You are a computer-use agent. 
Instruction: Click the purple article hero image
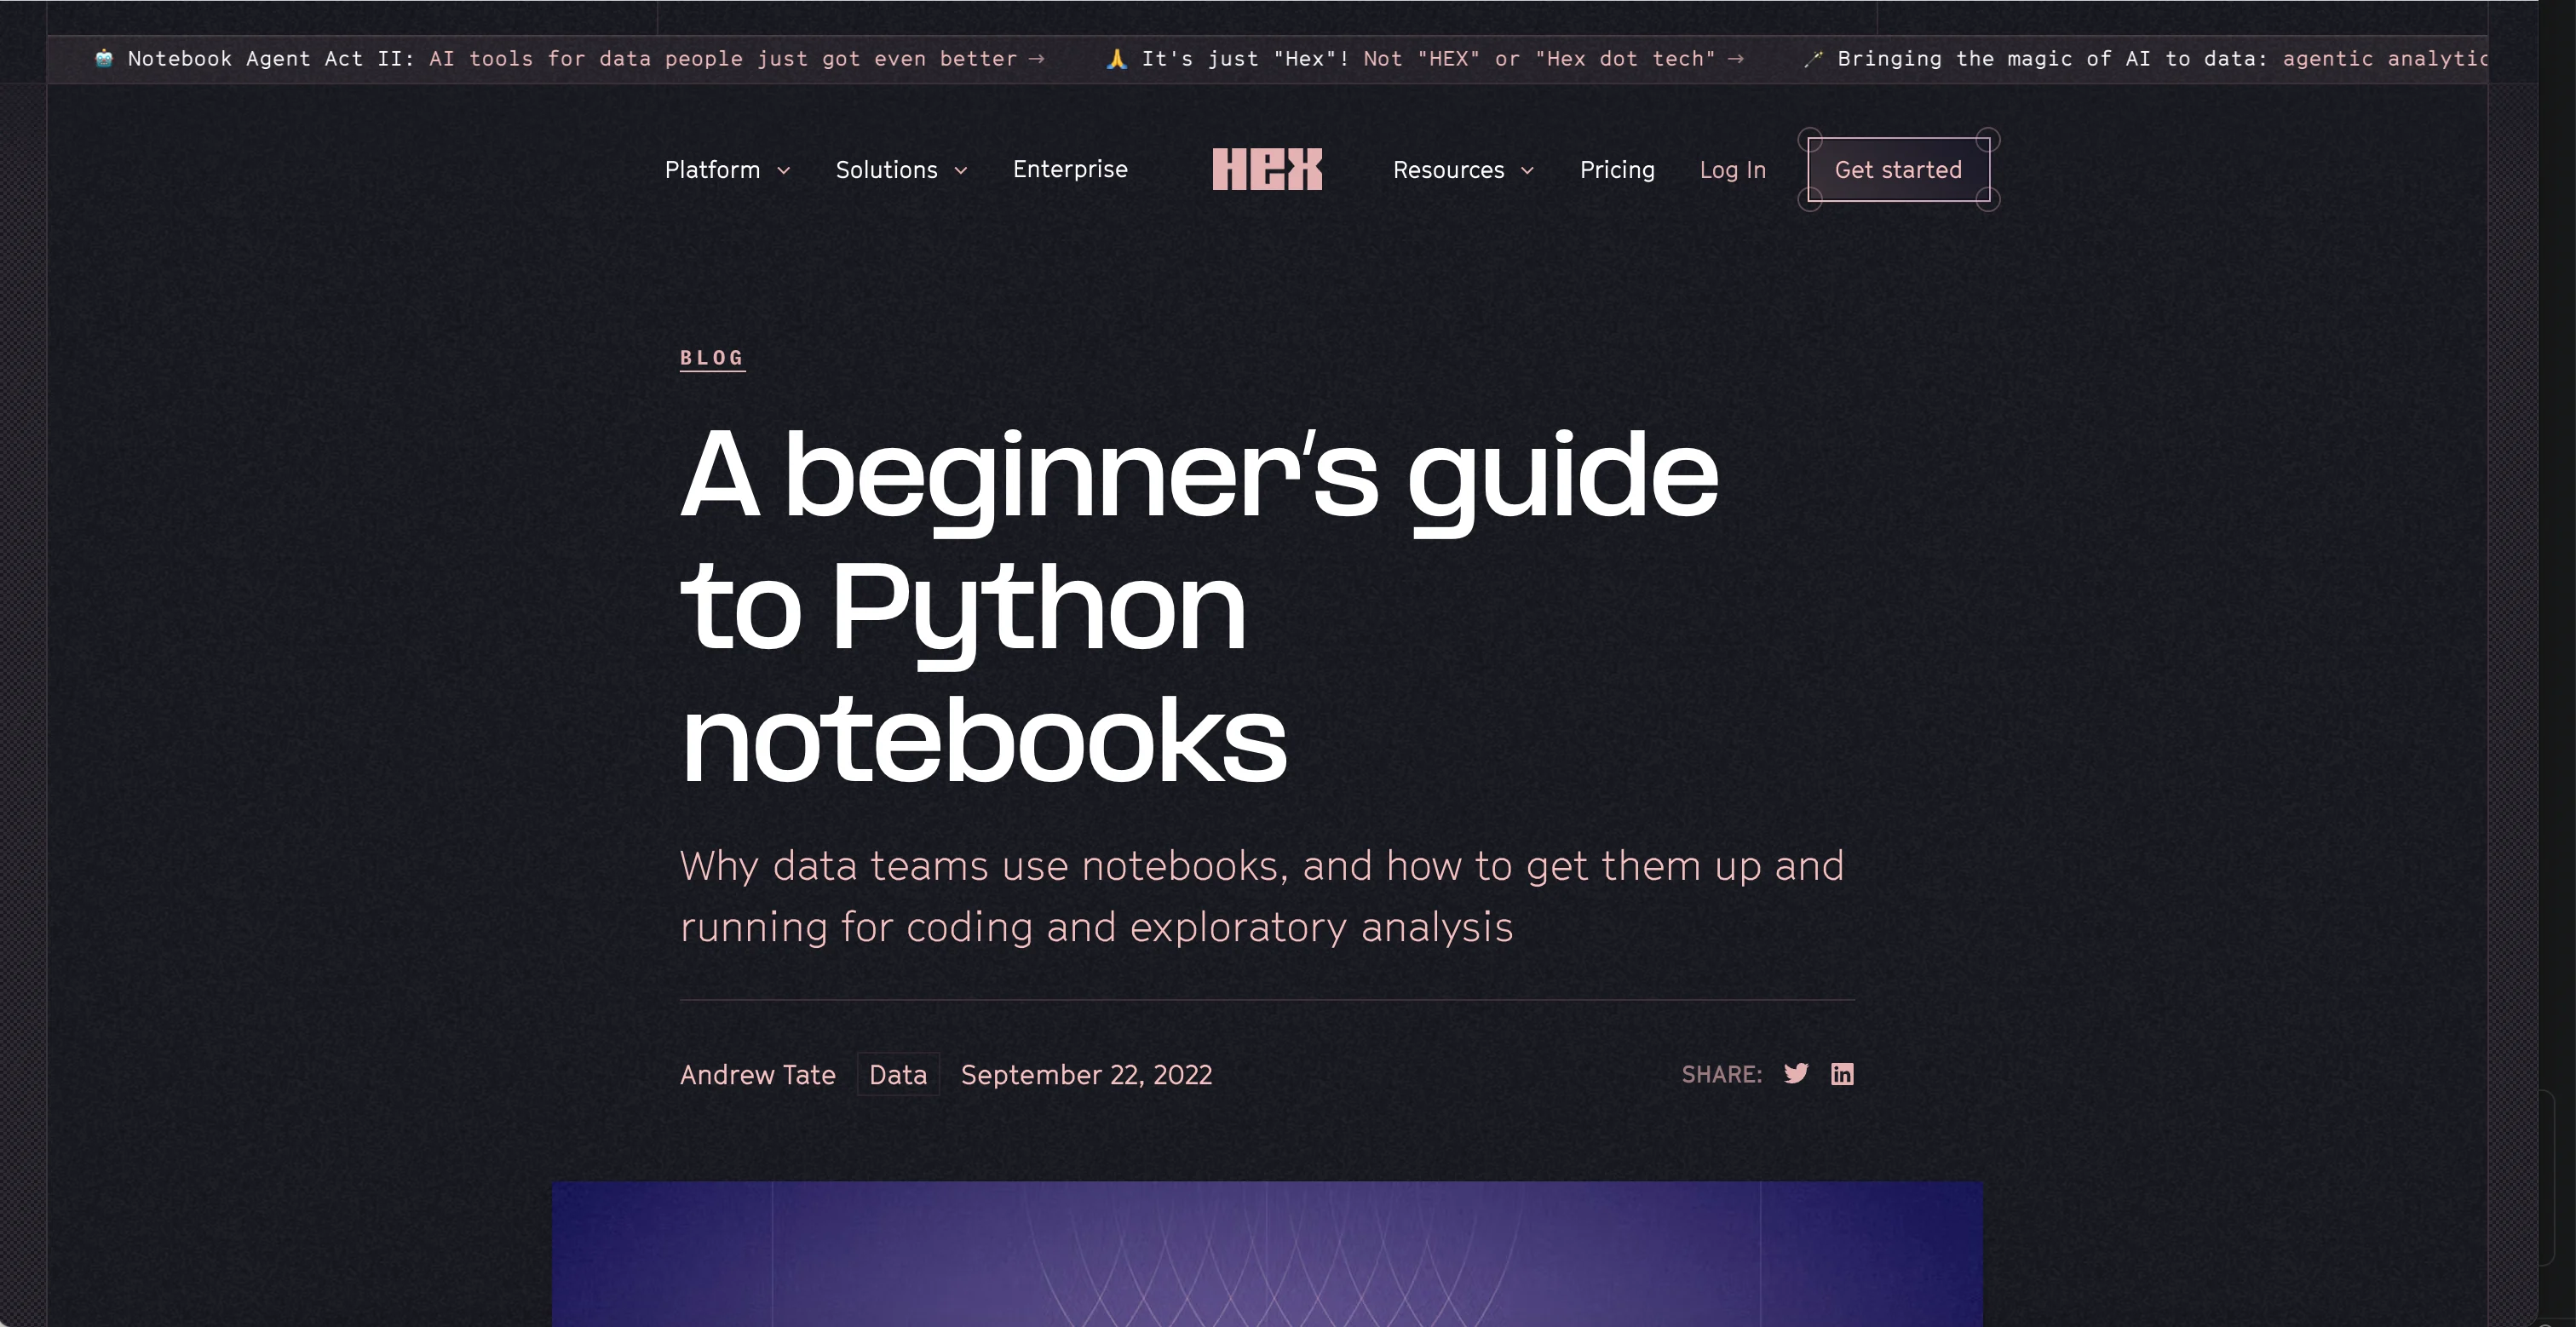[1267, 1254]
